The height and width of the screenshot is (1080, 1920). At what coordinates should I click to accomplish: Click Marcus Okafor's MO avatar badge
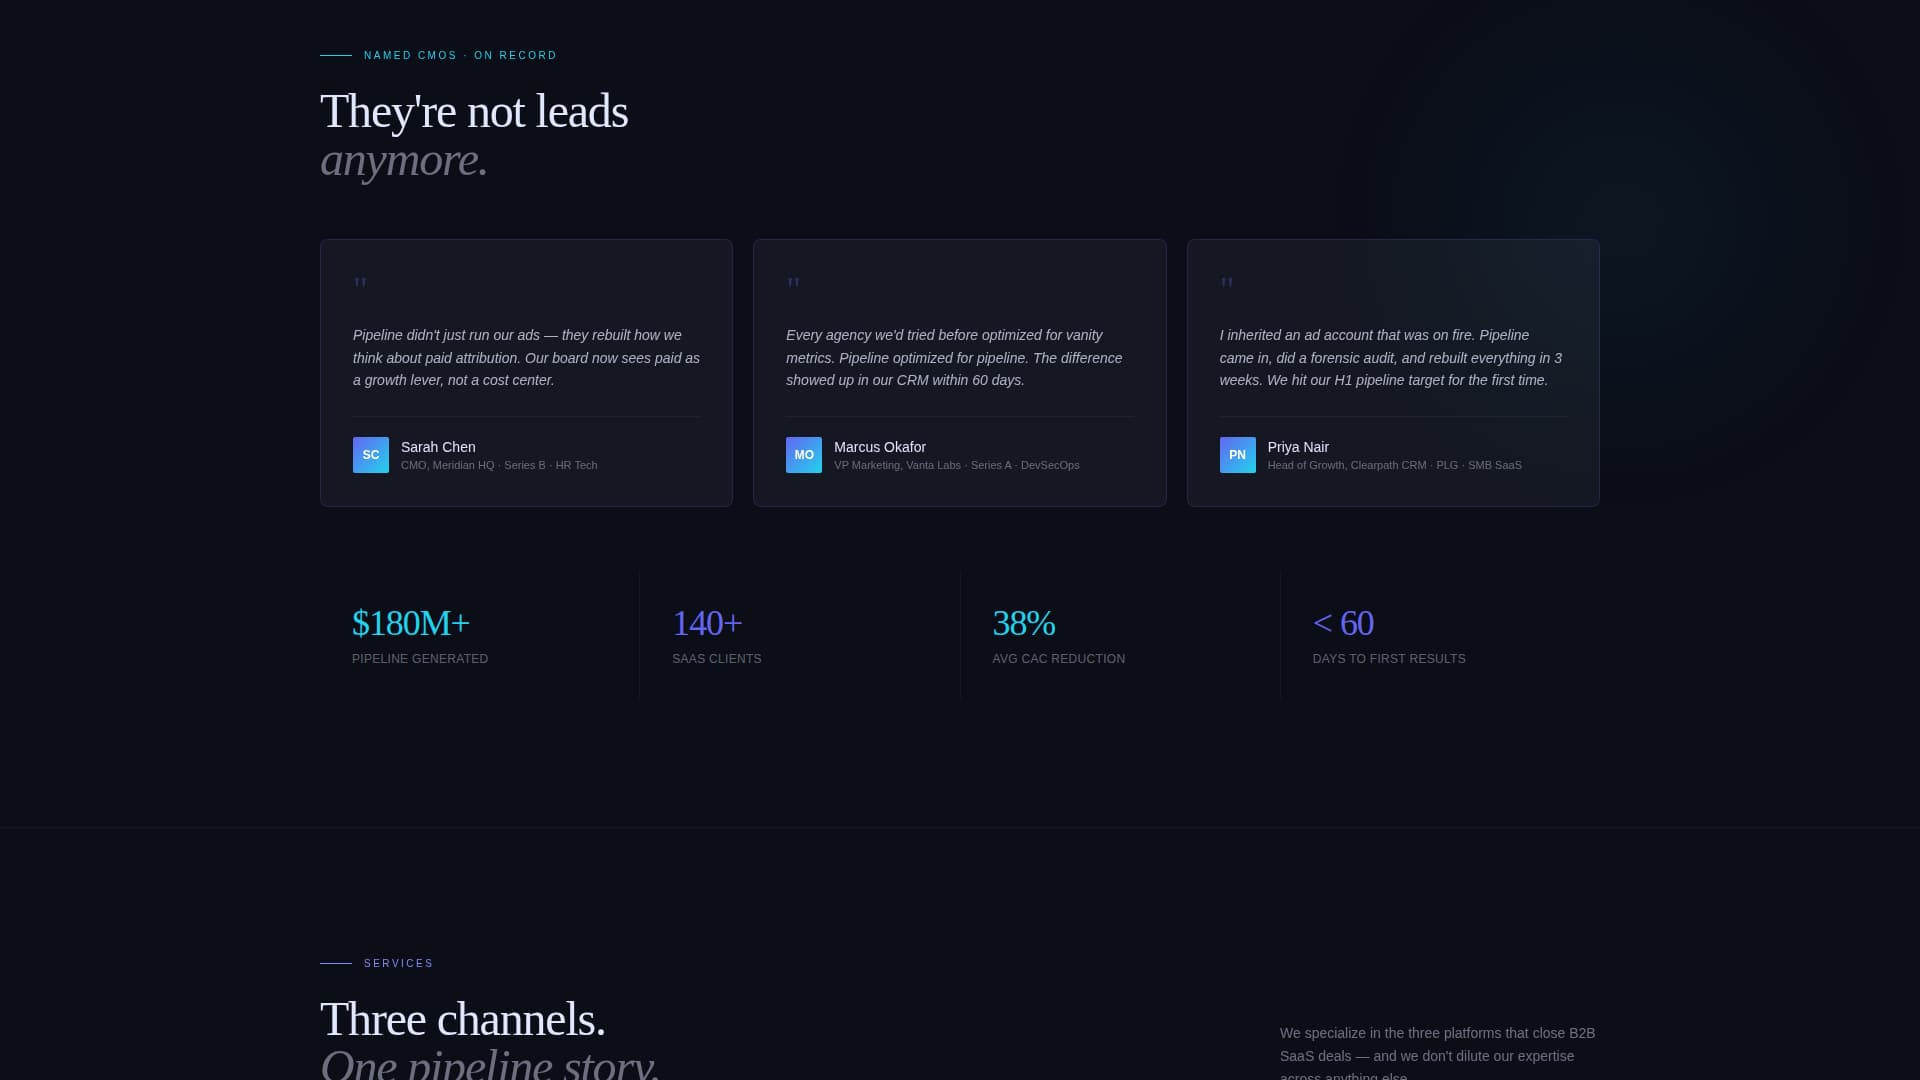pos(804,455)
